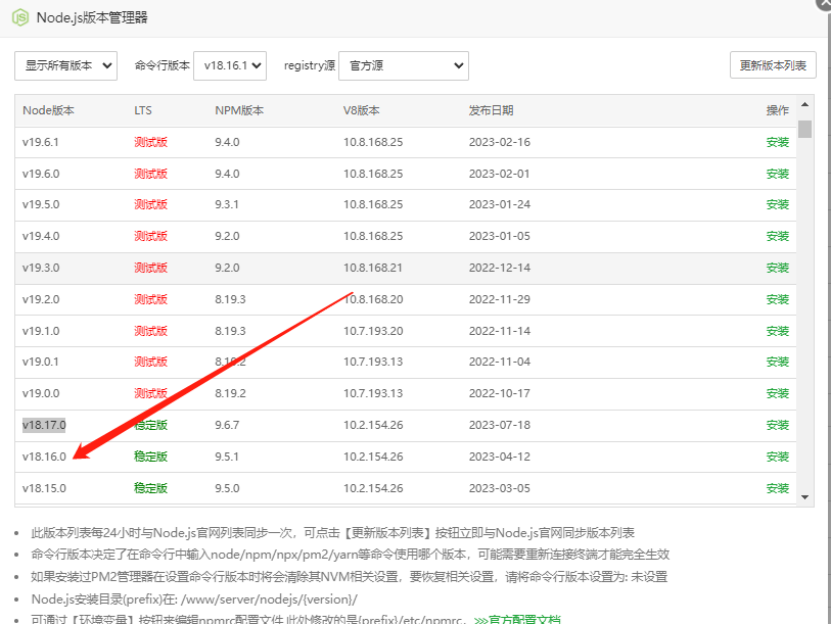Screen dimensions: 831x625
Task: Click the Node.js logo icon
Action: click(x=22, y=17)
